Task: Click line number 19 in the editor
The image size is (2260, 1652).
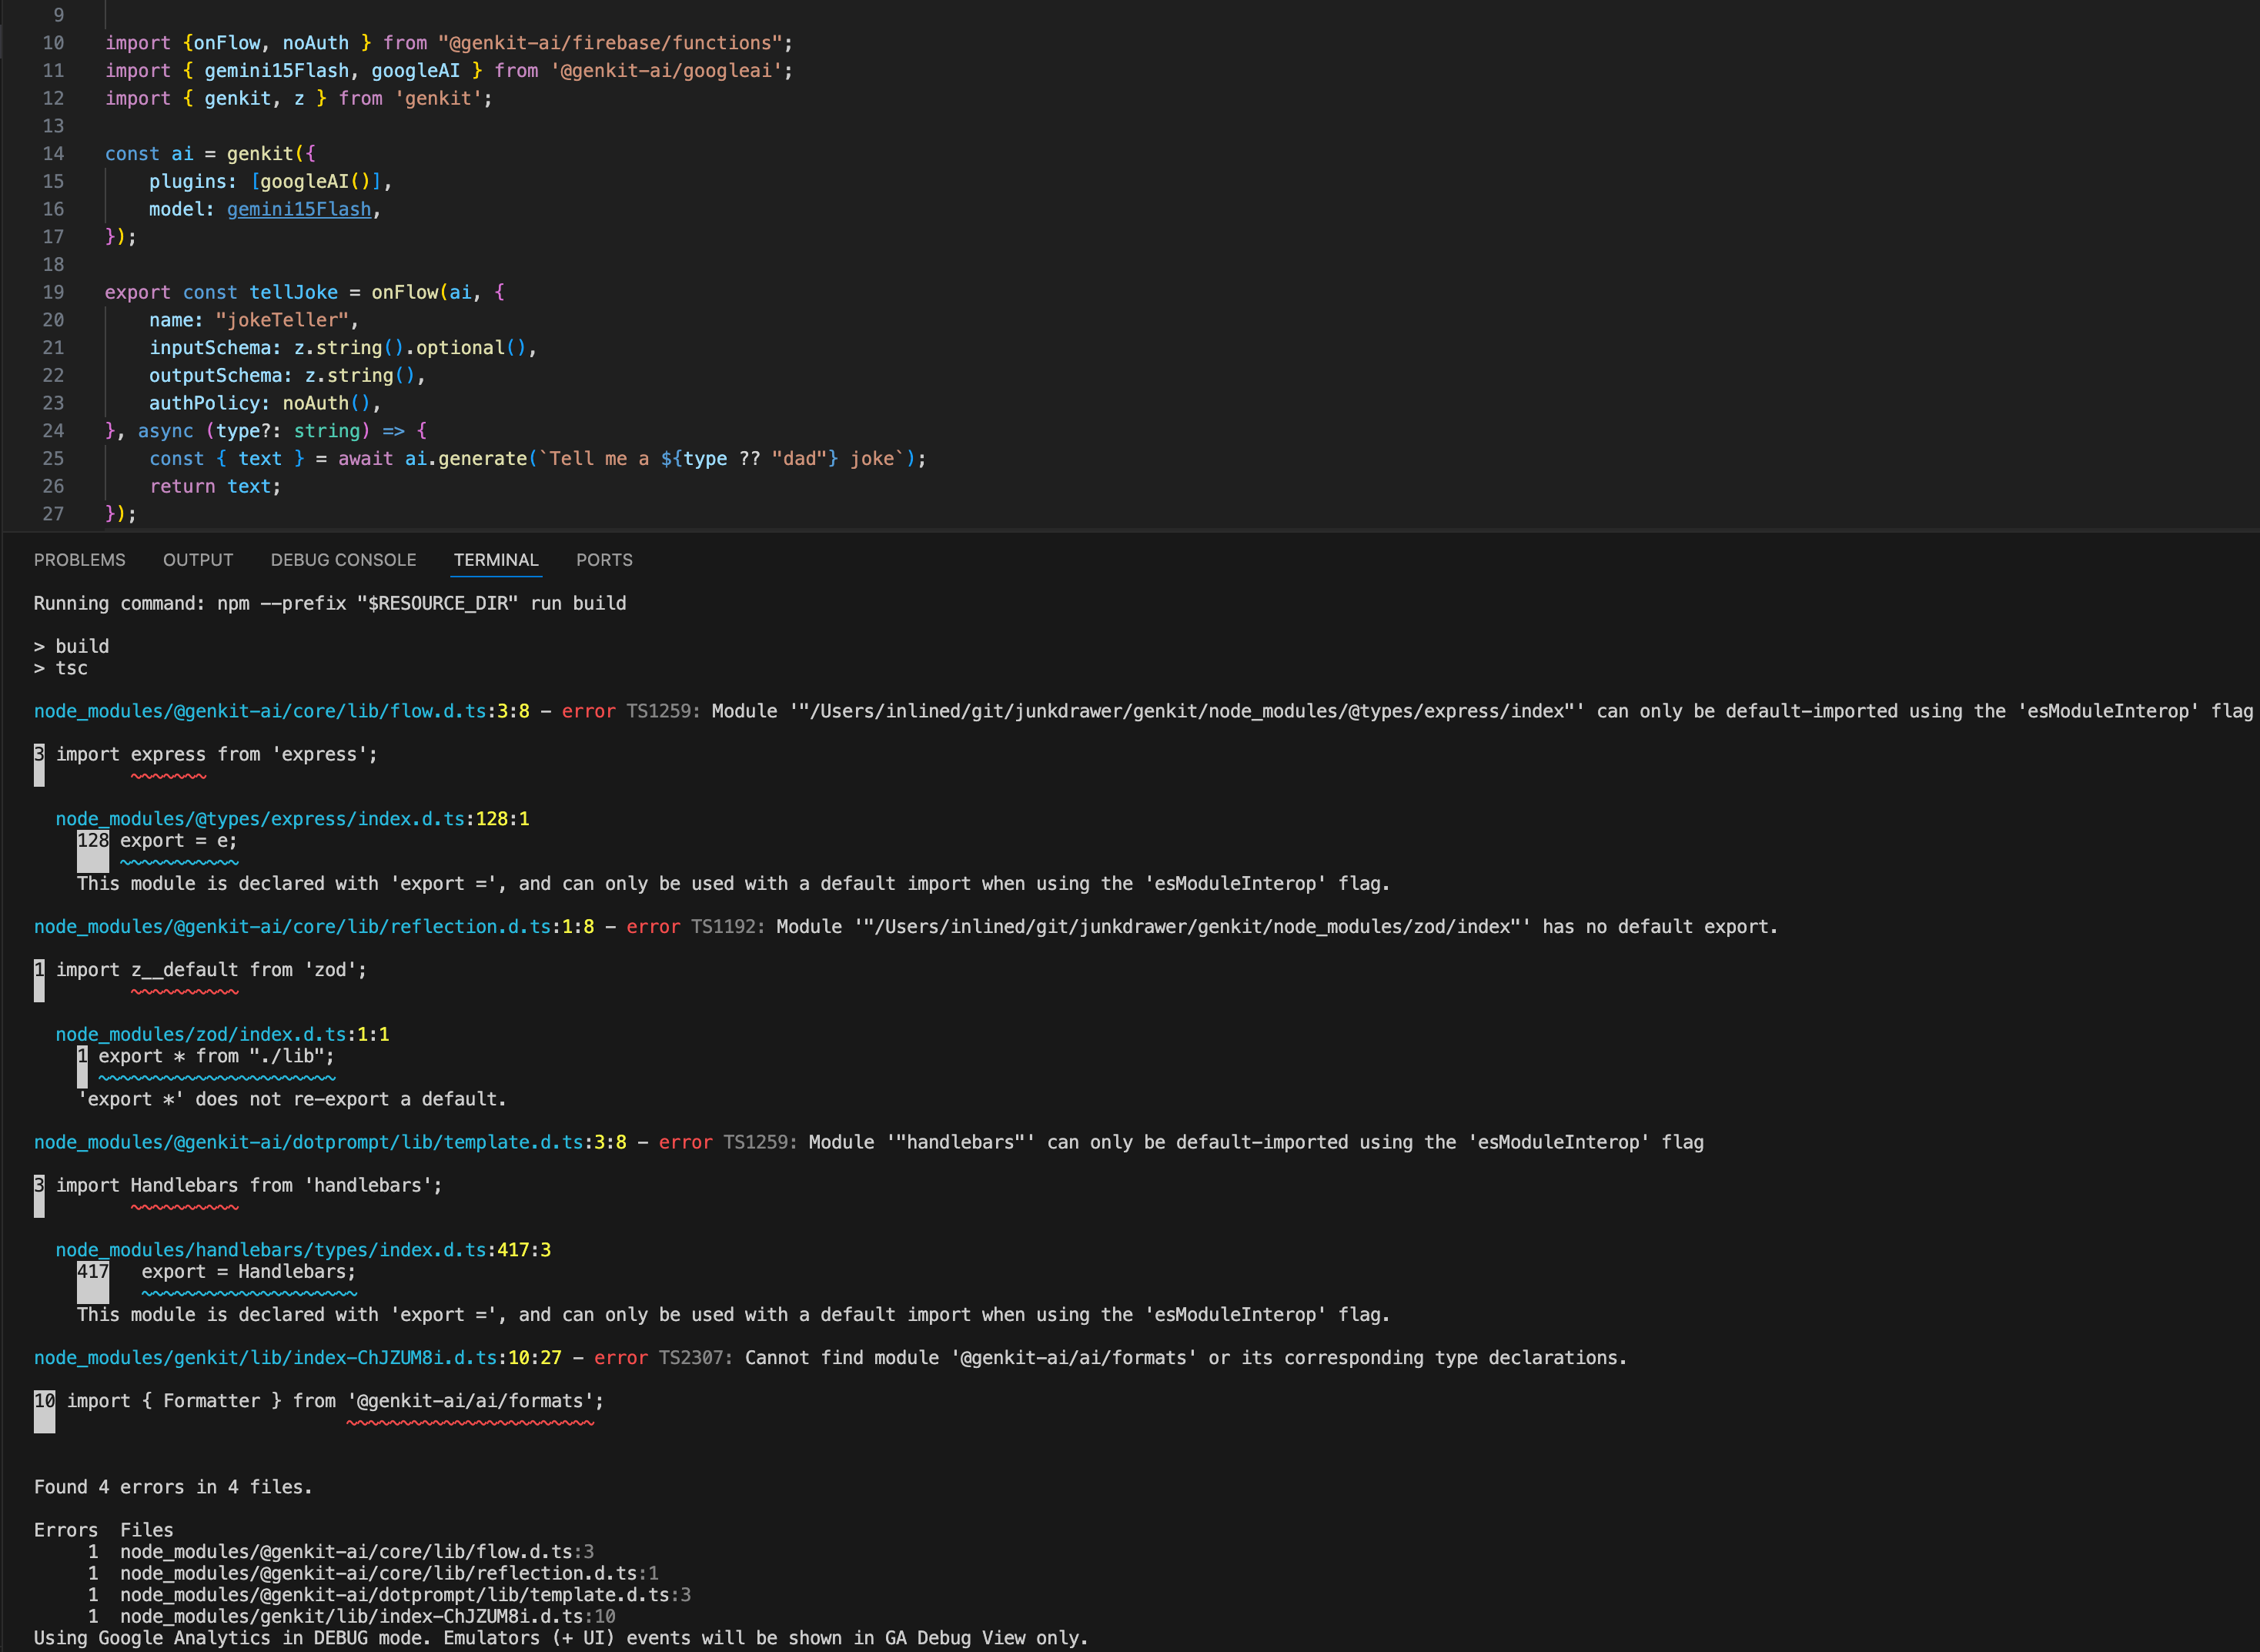Action: 53,292
